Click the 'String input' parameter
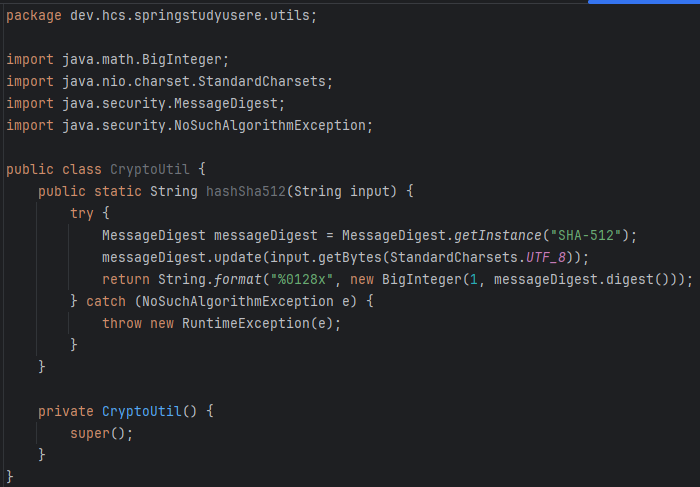This screenshot has width=700, height=487. pyautogui.click(x=342, y=191)
